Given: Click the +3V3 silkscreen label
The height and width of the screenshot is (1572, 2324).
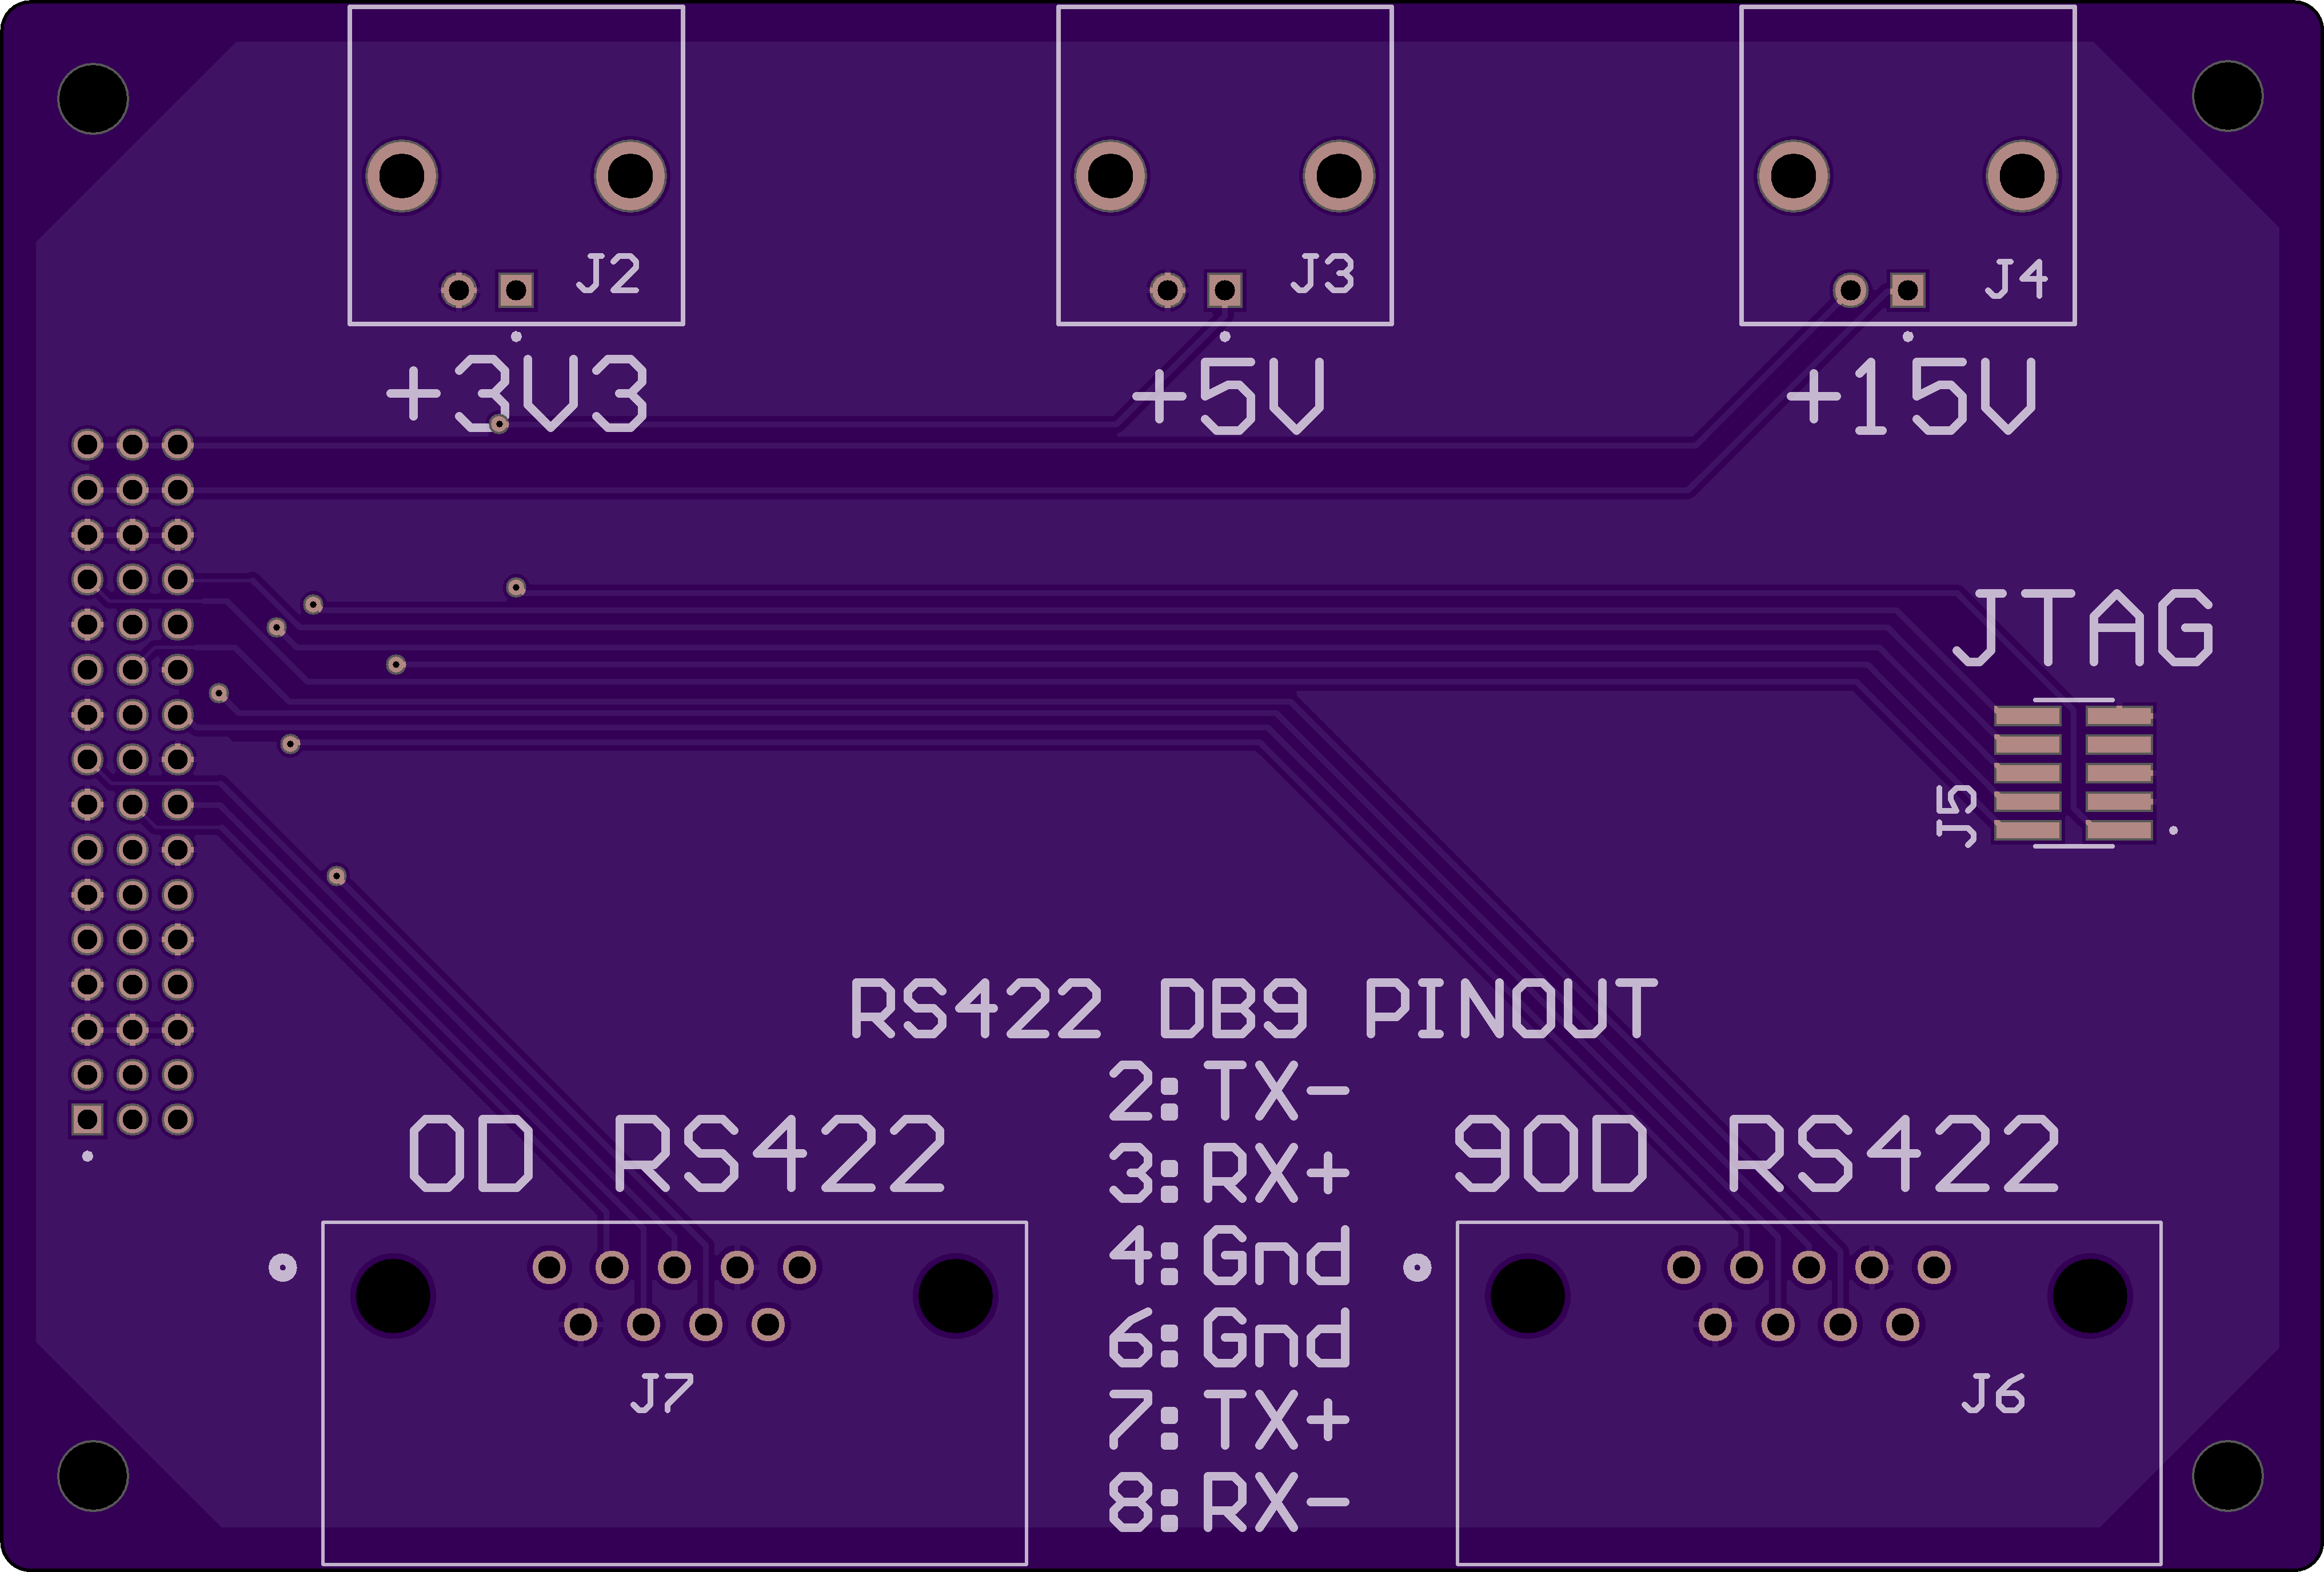Looking at the screenshot, I should (517, 396).
